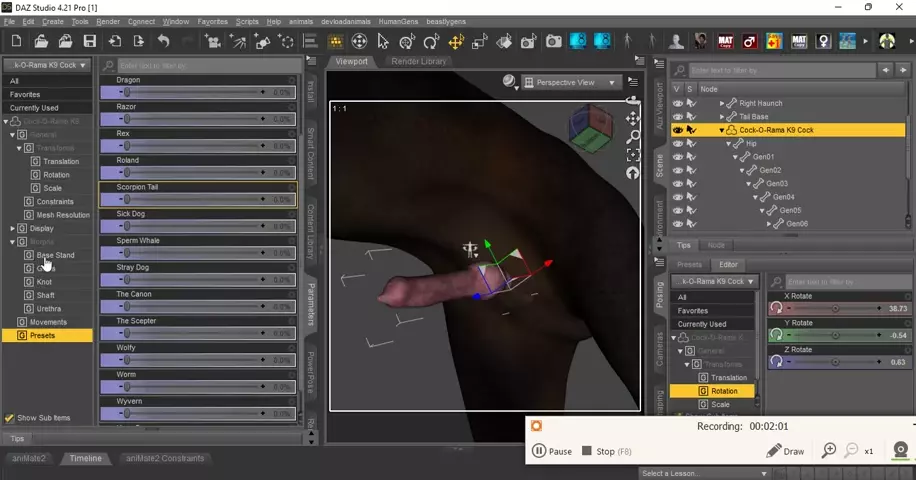Hide the Tail Base node via eye icon
This screenshot has width=916, height=480.
coord(678,117)
